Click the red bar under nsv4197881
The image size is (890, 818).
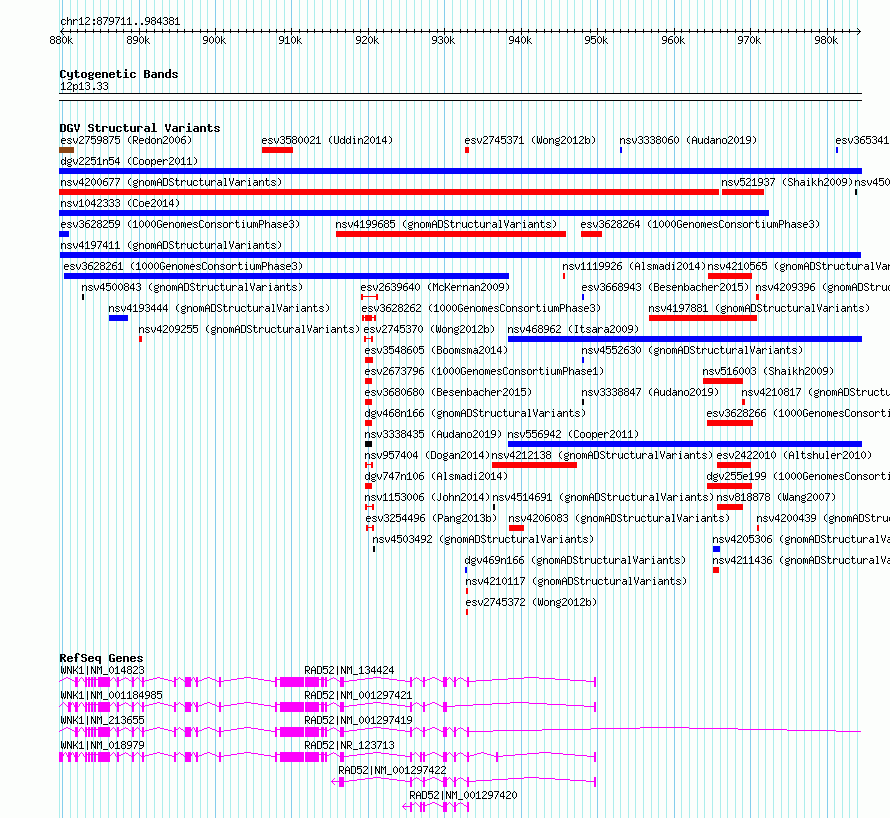[x=703, y=318]
